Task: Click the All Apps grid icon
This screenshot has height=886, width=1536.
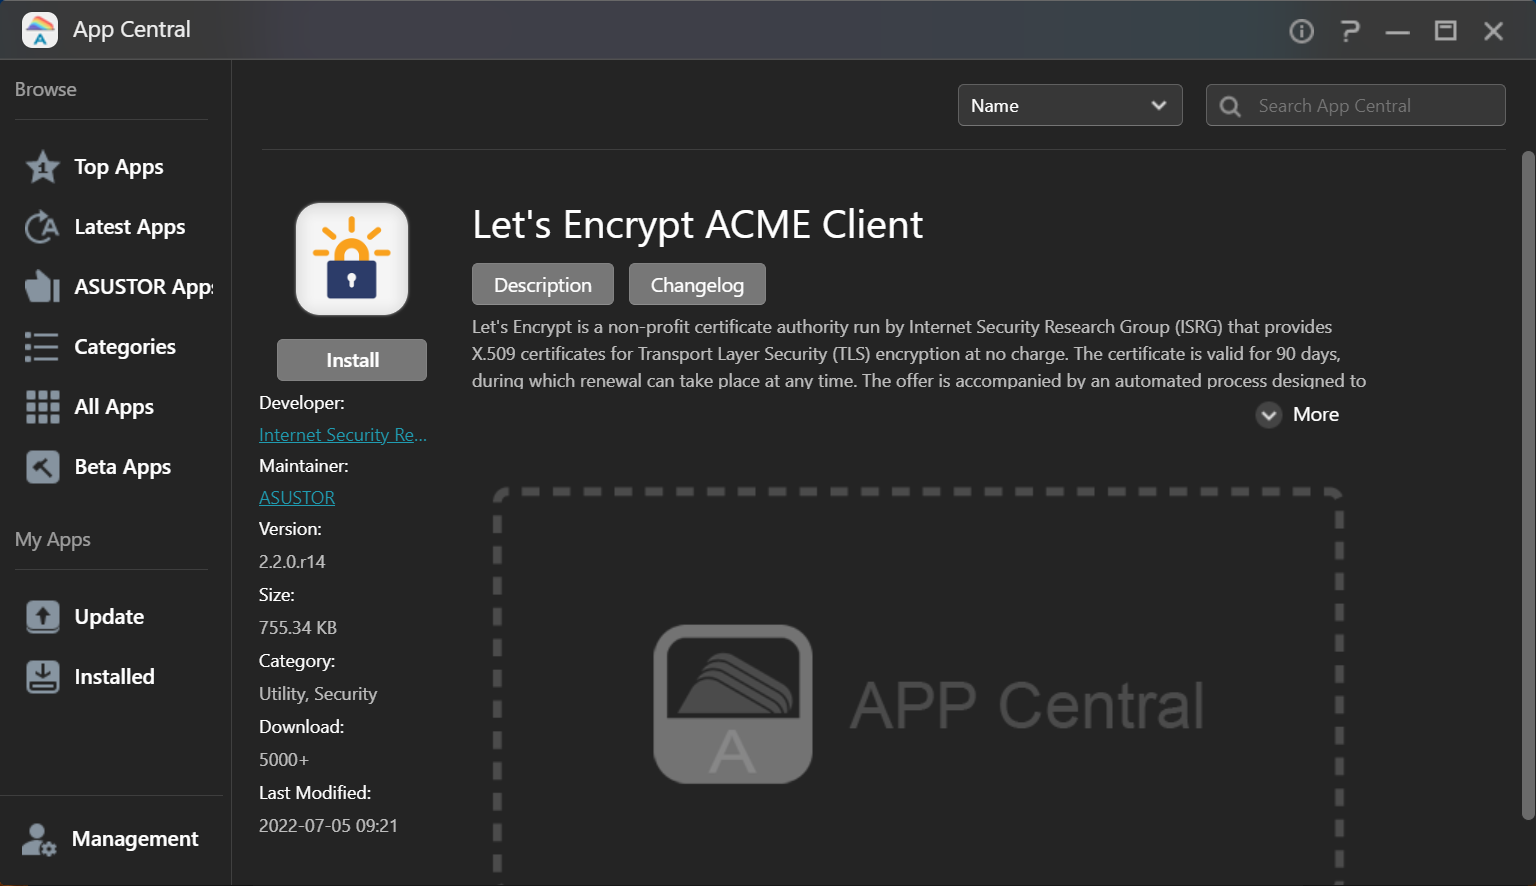Action: click(42, 407)
